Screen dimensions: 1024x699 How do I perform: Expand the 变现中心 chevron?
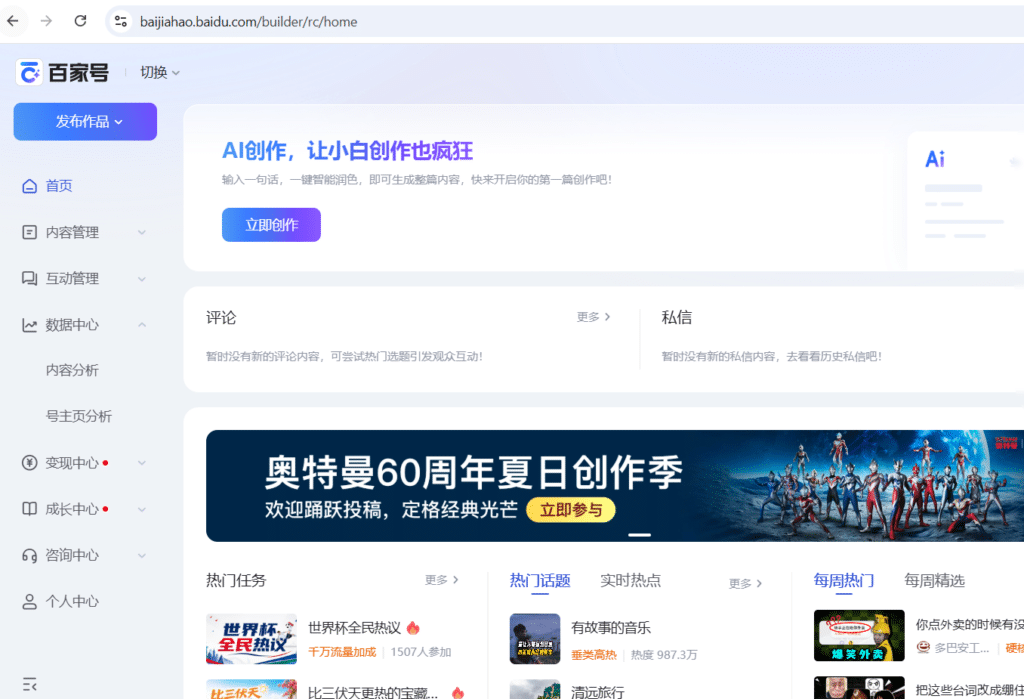pos(142,463)
